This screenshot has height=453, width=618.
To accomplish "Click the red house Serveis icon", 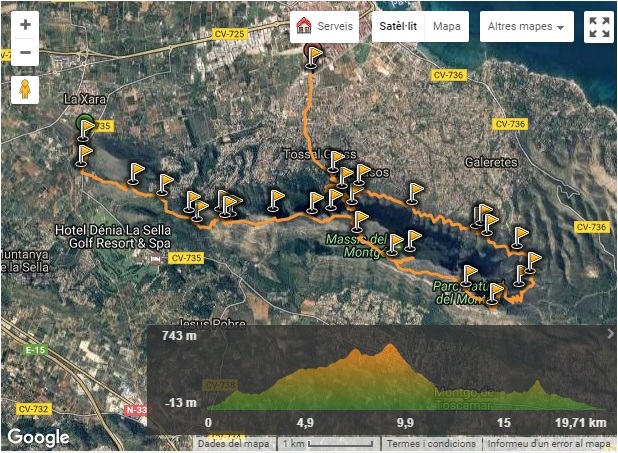I will click(x=303, y=26).
